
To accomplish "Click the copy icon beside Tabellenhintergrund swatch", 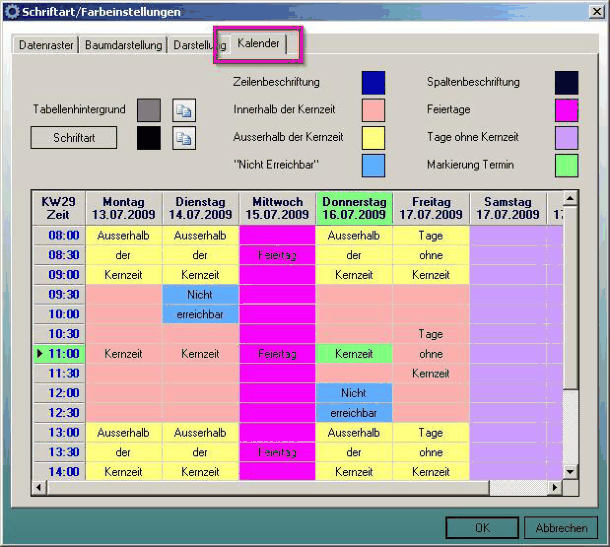I will (184, 110).
